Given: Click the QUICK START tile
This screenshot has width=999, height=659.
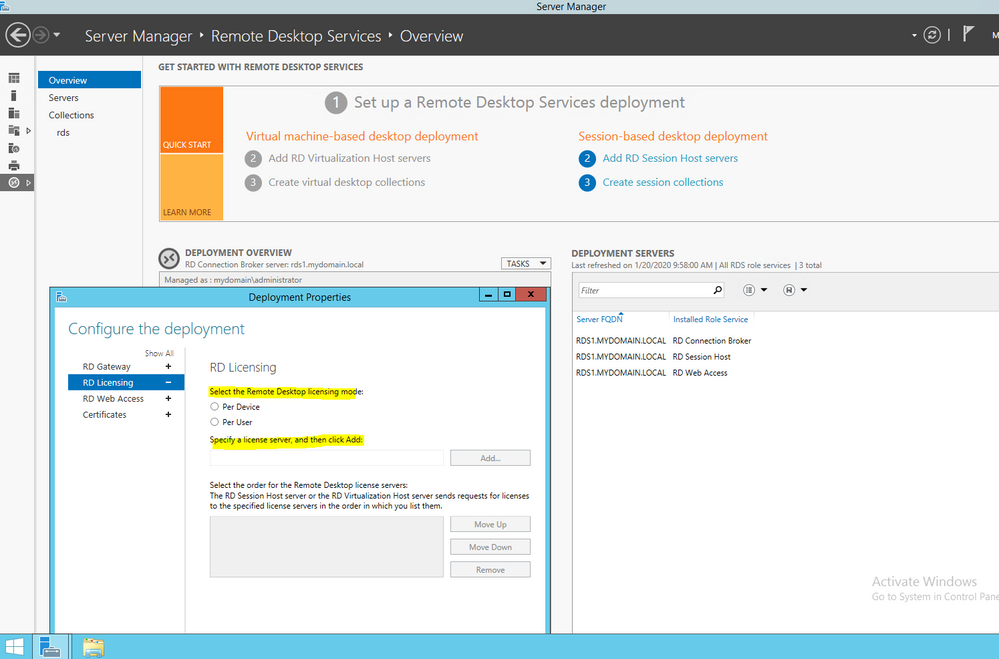Looking at the screenshot, I should coord(192,120).
